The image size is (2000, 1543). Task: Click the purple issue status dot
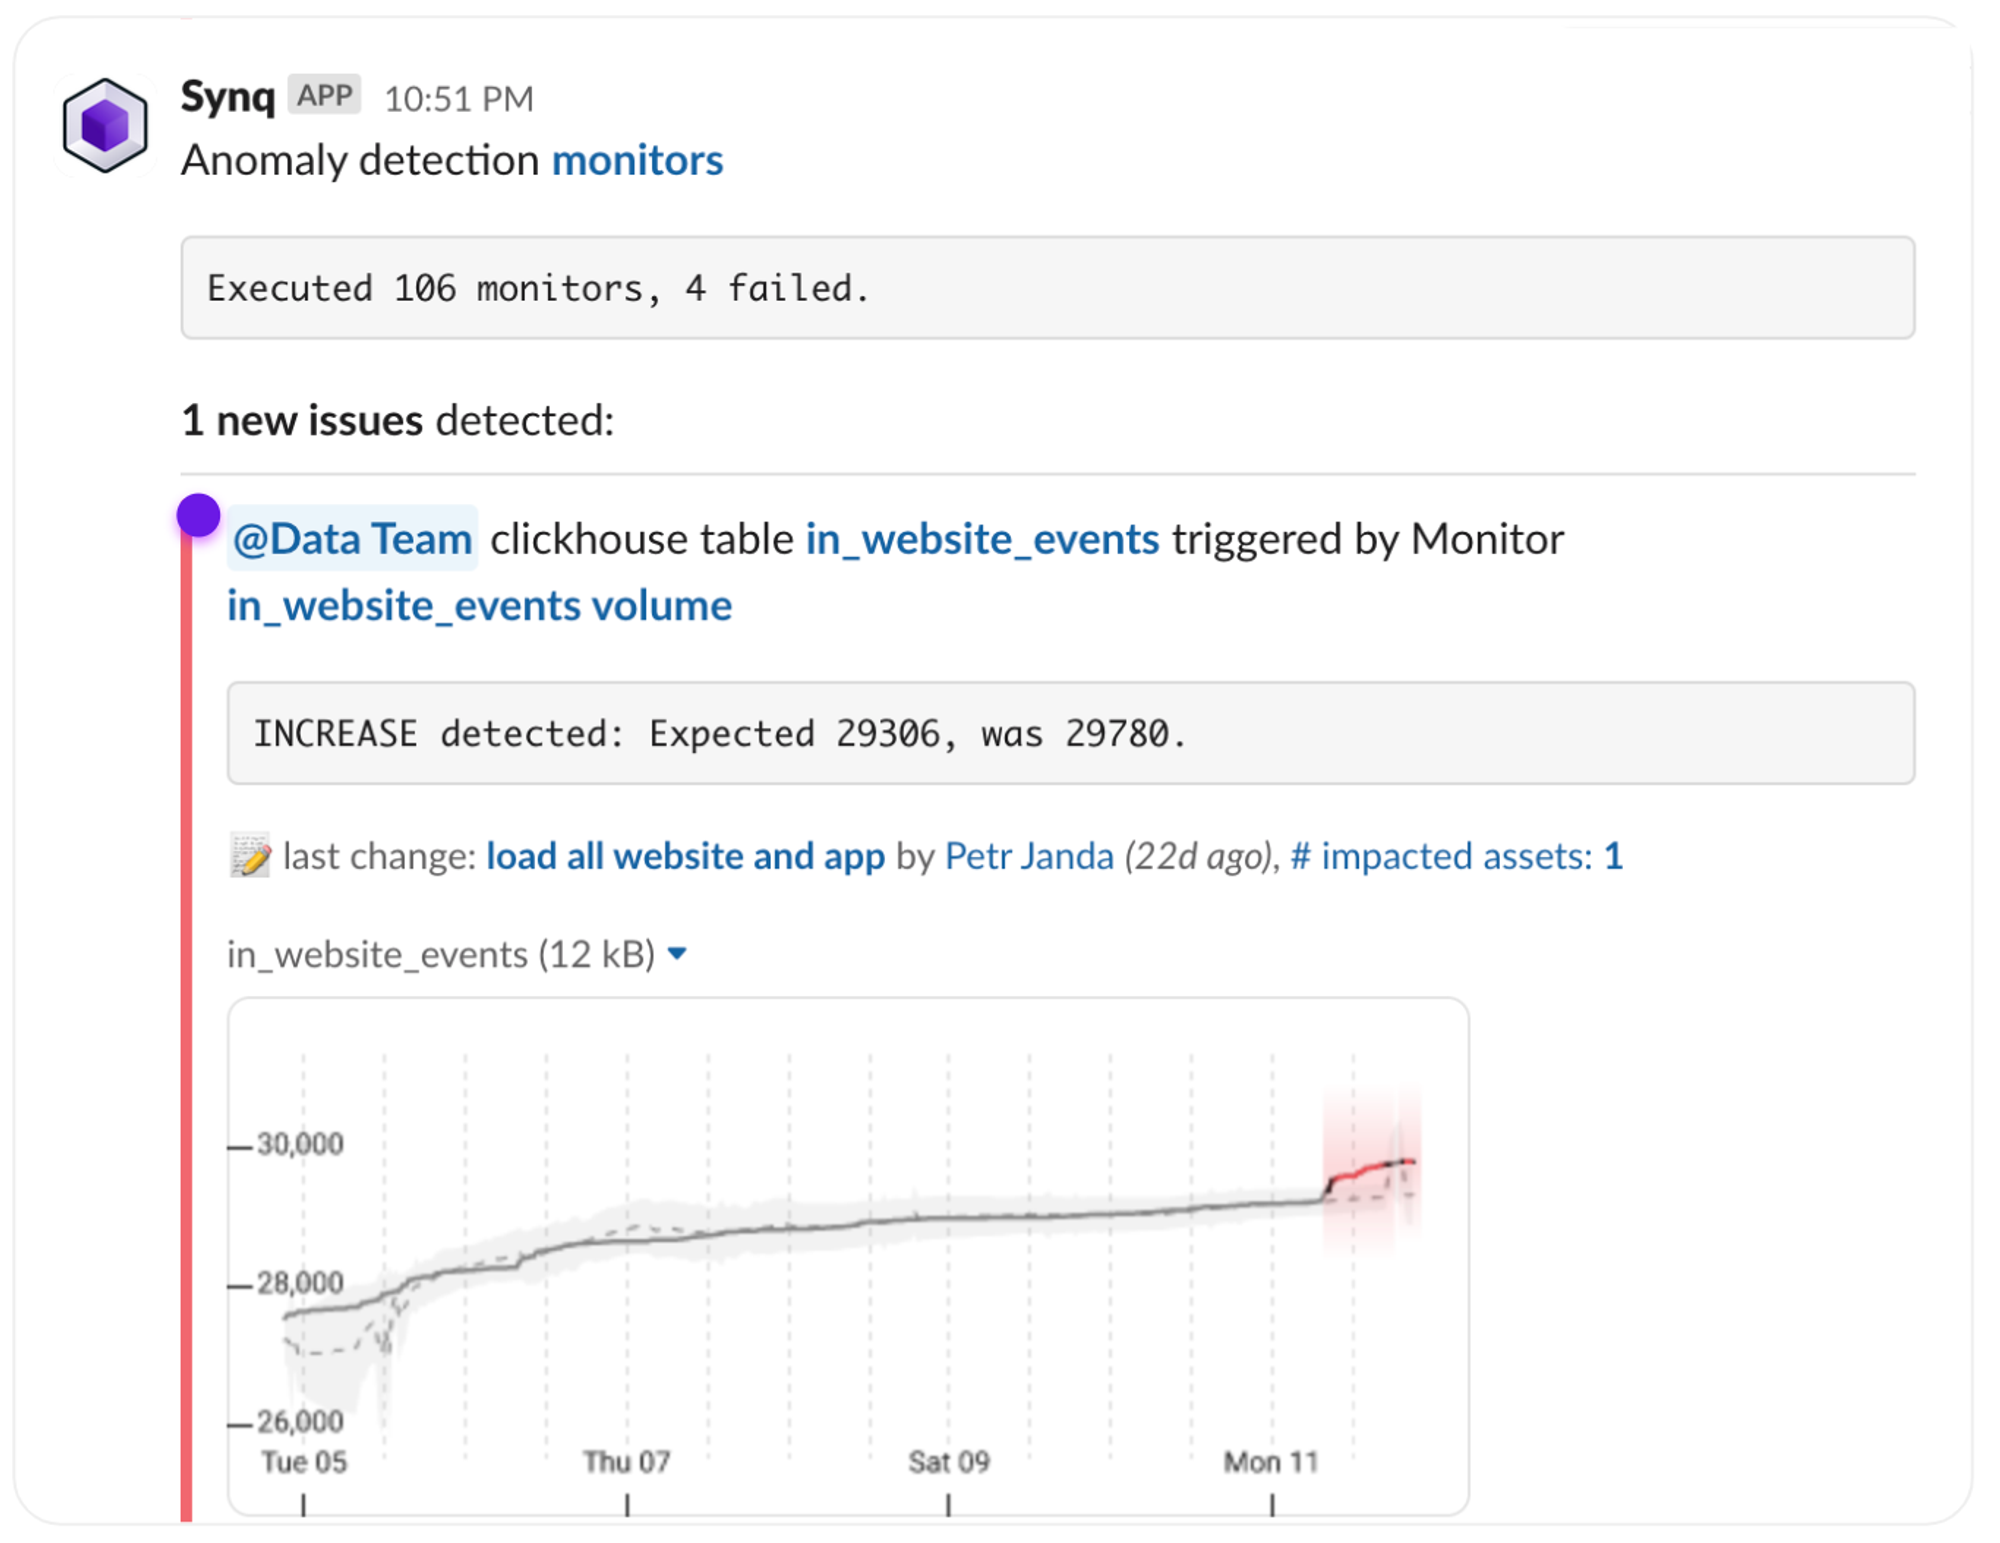(198, 515)
